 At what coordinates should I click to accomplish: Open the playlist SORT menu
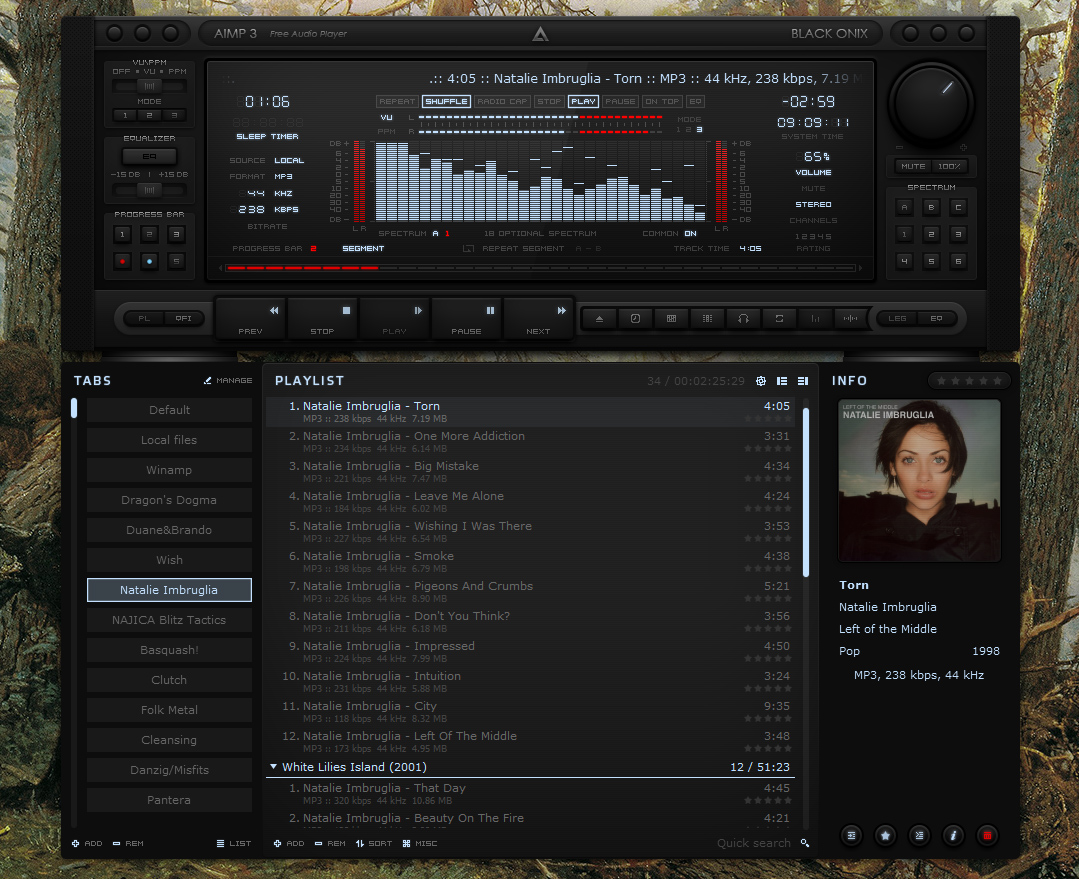374,843
